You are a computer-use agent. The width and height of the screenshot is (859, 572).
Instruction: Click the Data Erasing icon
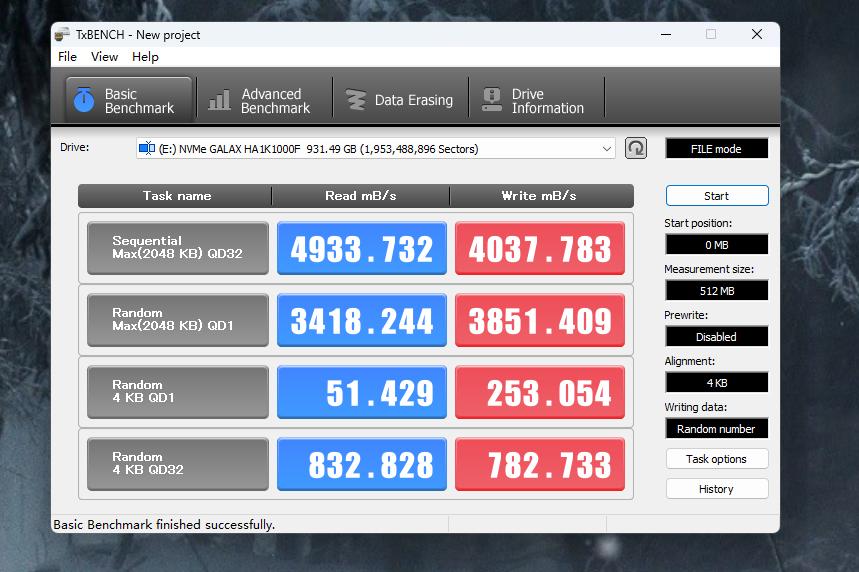[x=356, y=100]
